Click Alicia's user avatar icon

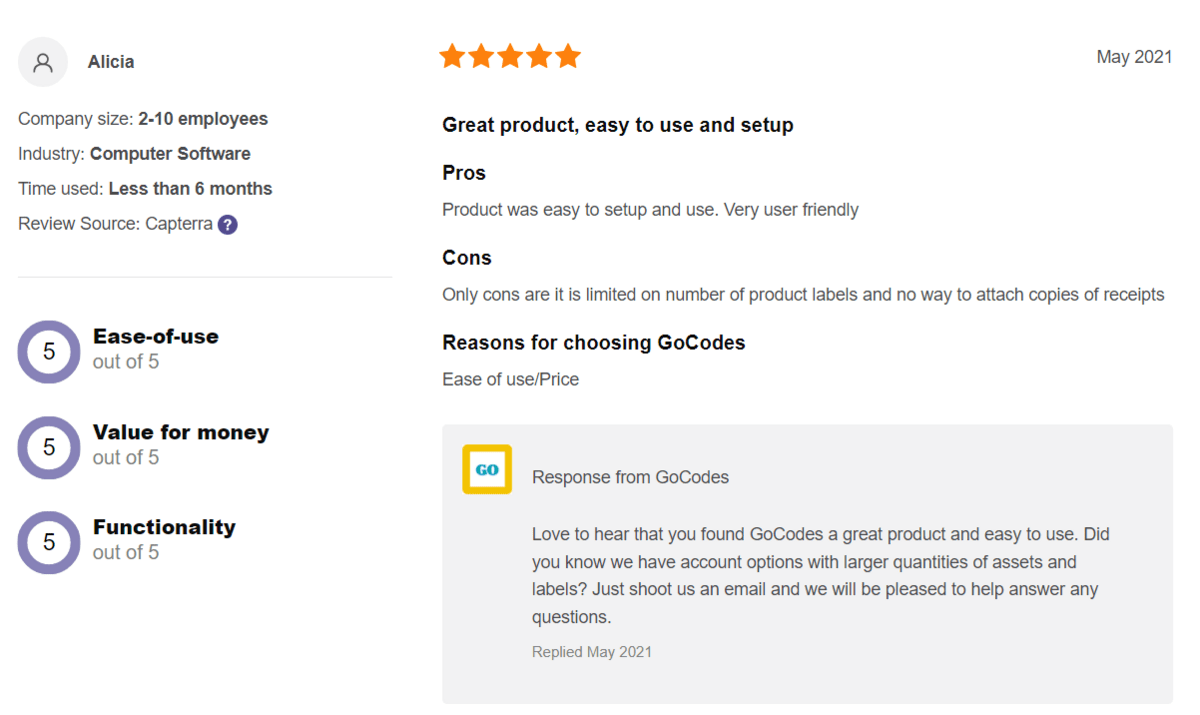(43, 62)
